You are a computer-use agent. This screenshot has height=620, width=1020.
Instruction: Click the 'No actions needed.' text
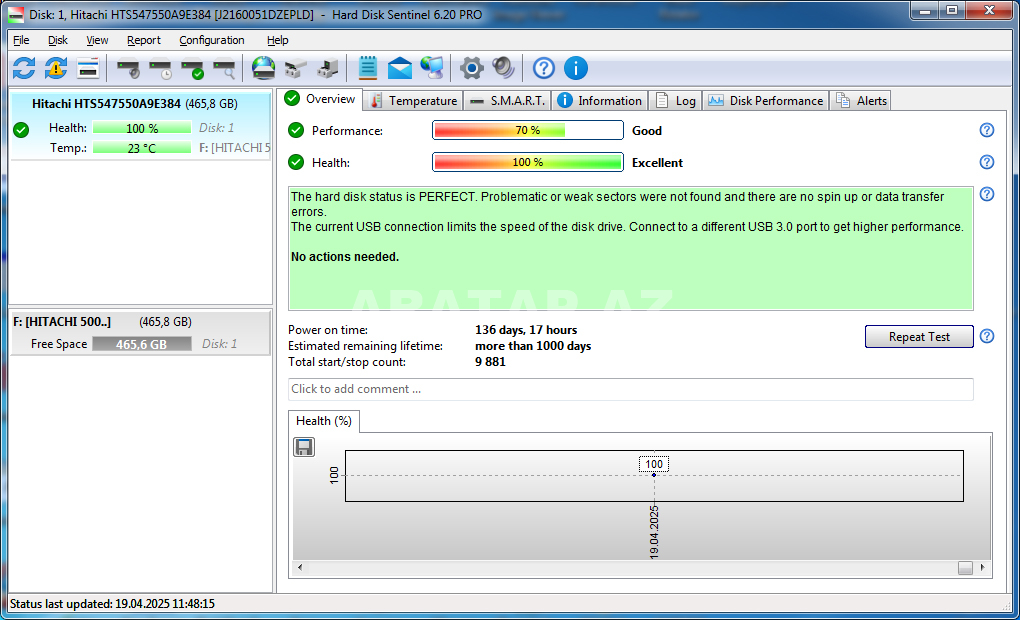(345, 257)
